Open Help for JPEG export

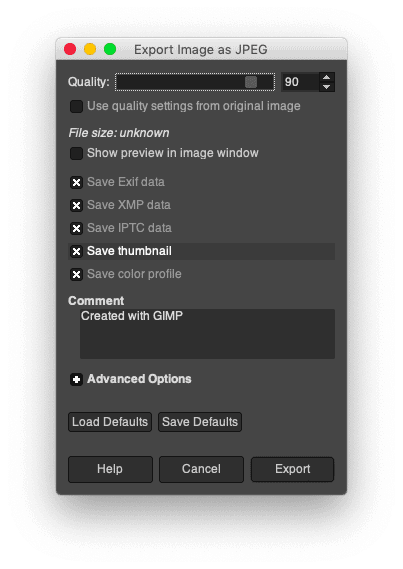click(x=110, y=469)
